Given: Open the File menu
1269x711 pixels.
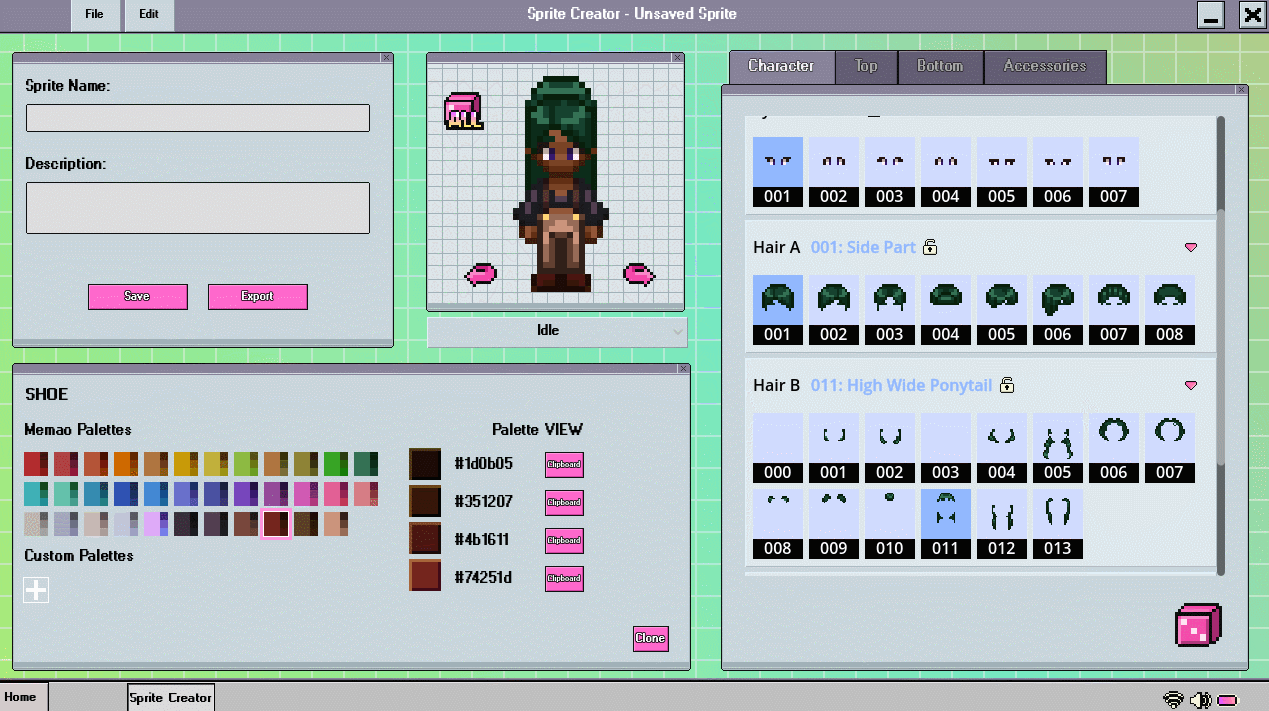Looking at the screenshot, I should [x=95, y=14].
